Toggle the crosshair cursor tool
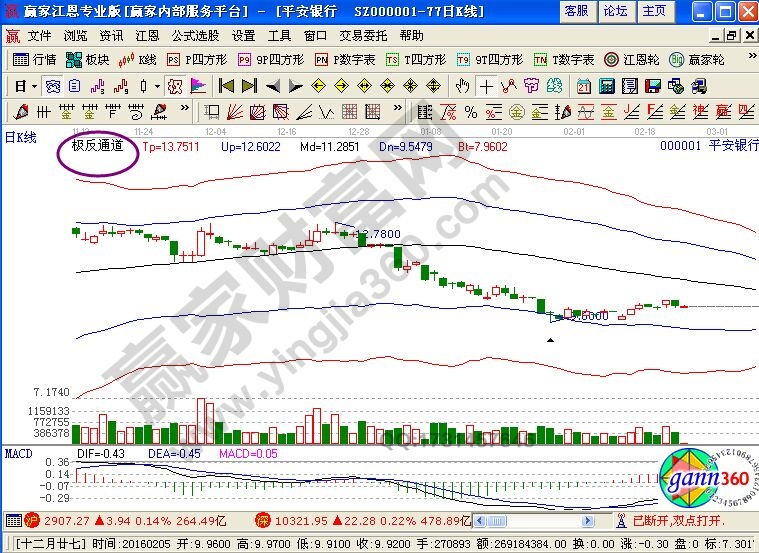 [x=486, y=86]
